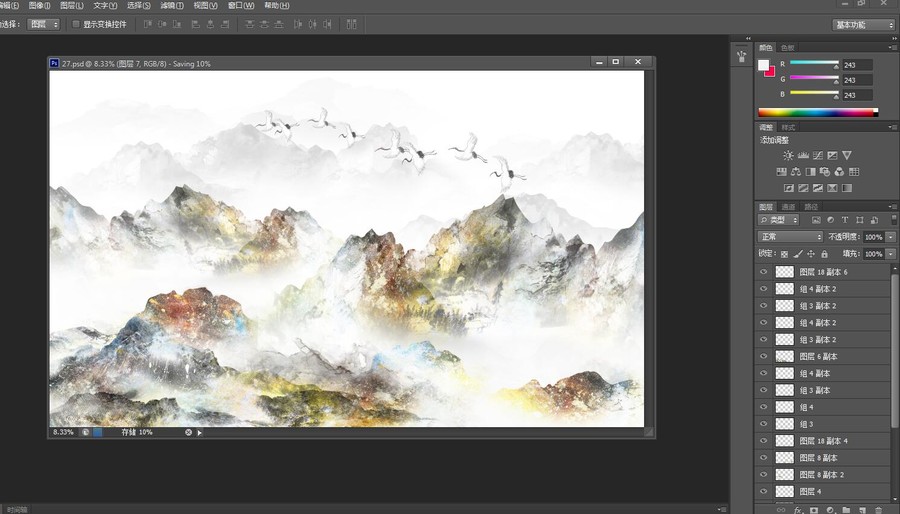Image resolution: width=900 pixels, height=514 pixels.
Task: Delete layer with trash icon
Action: [x=878, y=509]
